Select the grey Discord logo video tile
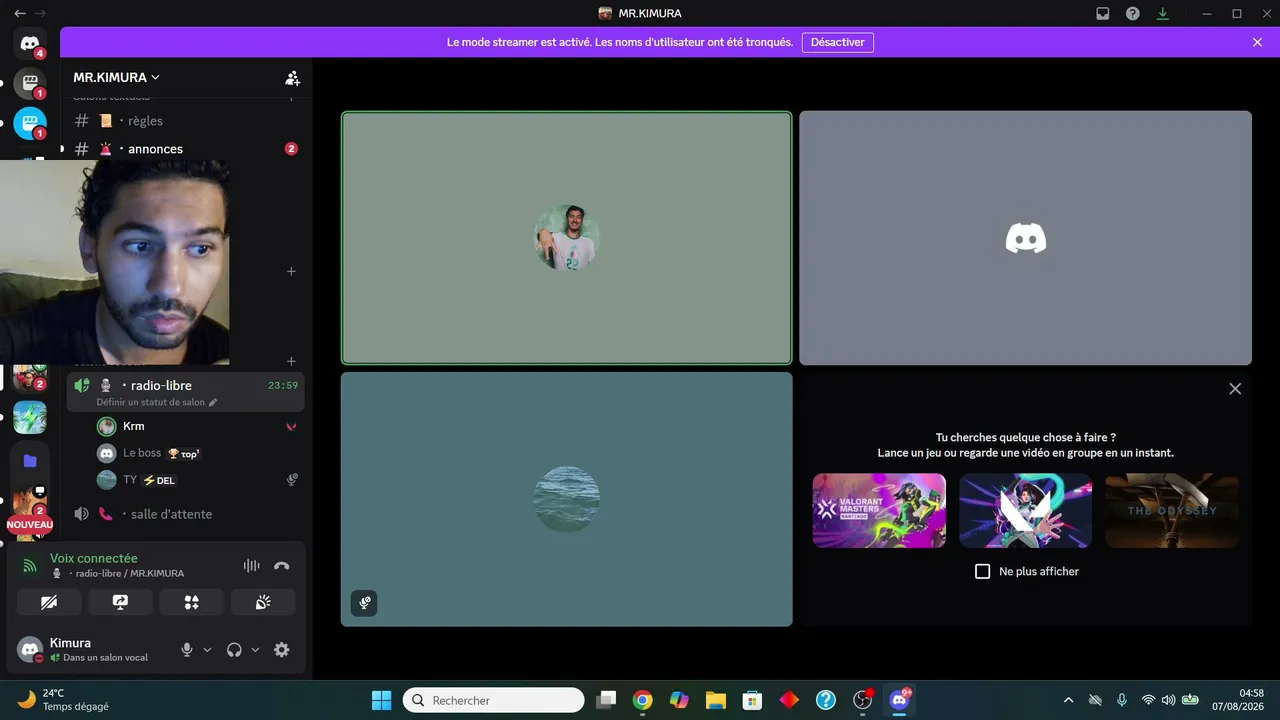 pyautogui.click(x=1025, y=238)
